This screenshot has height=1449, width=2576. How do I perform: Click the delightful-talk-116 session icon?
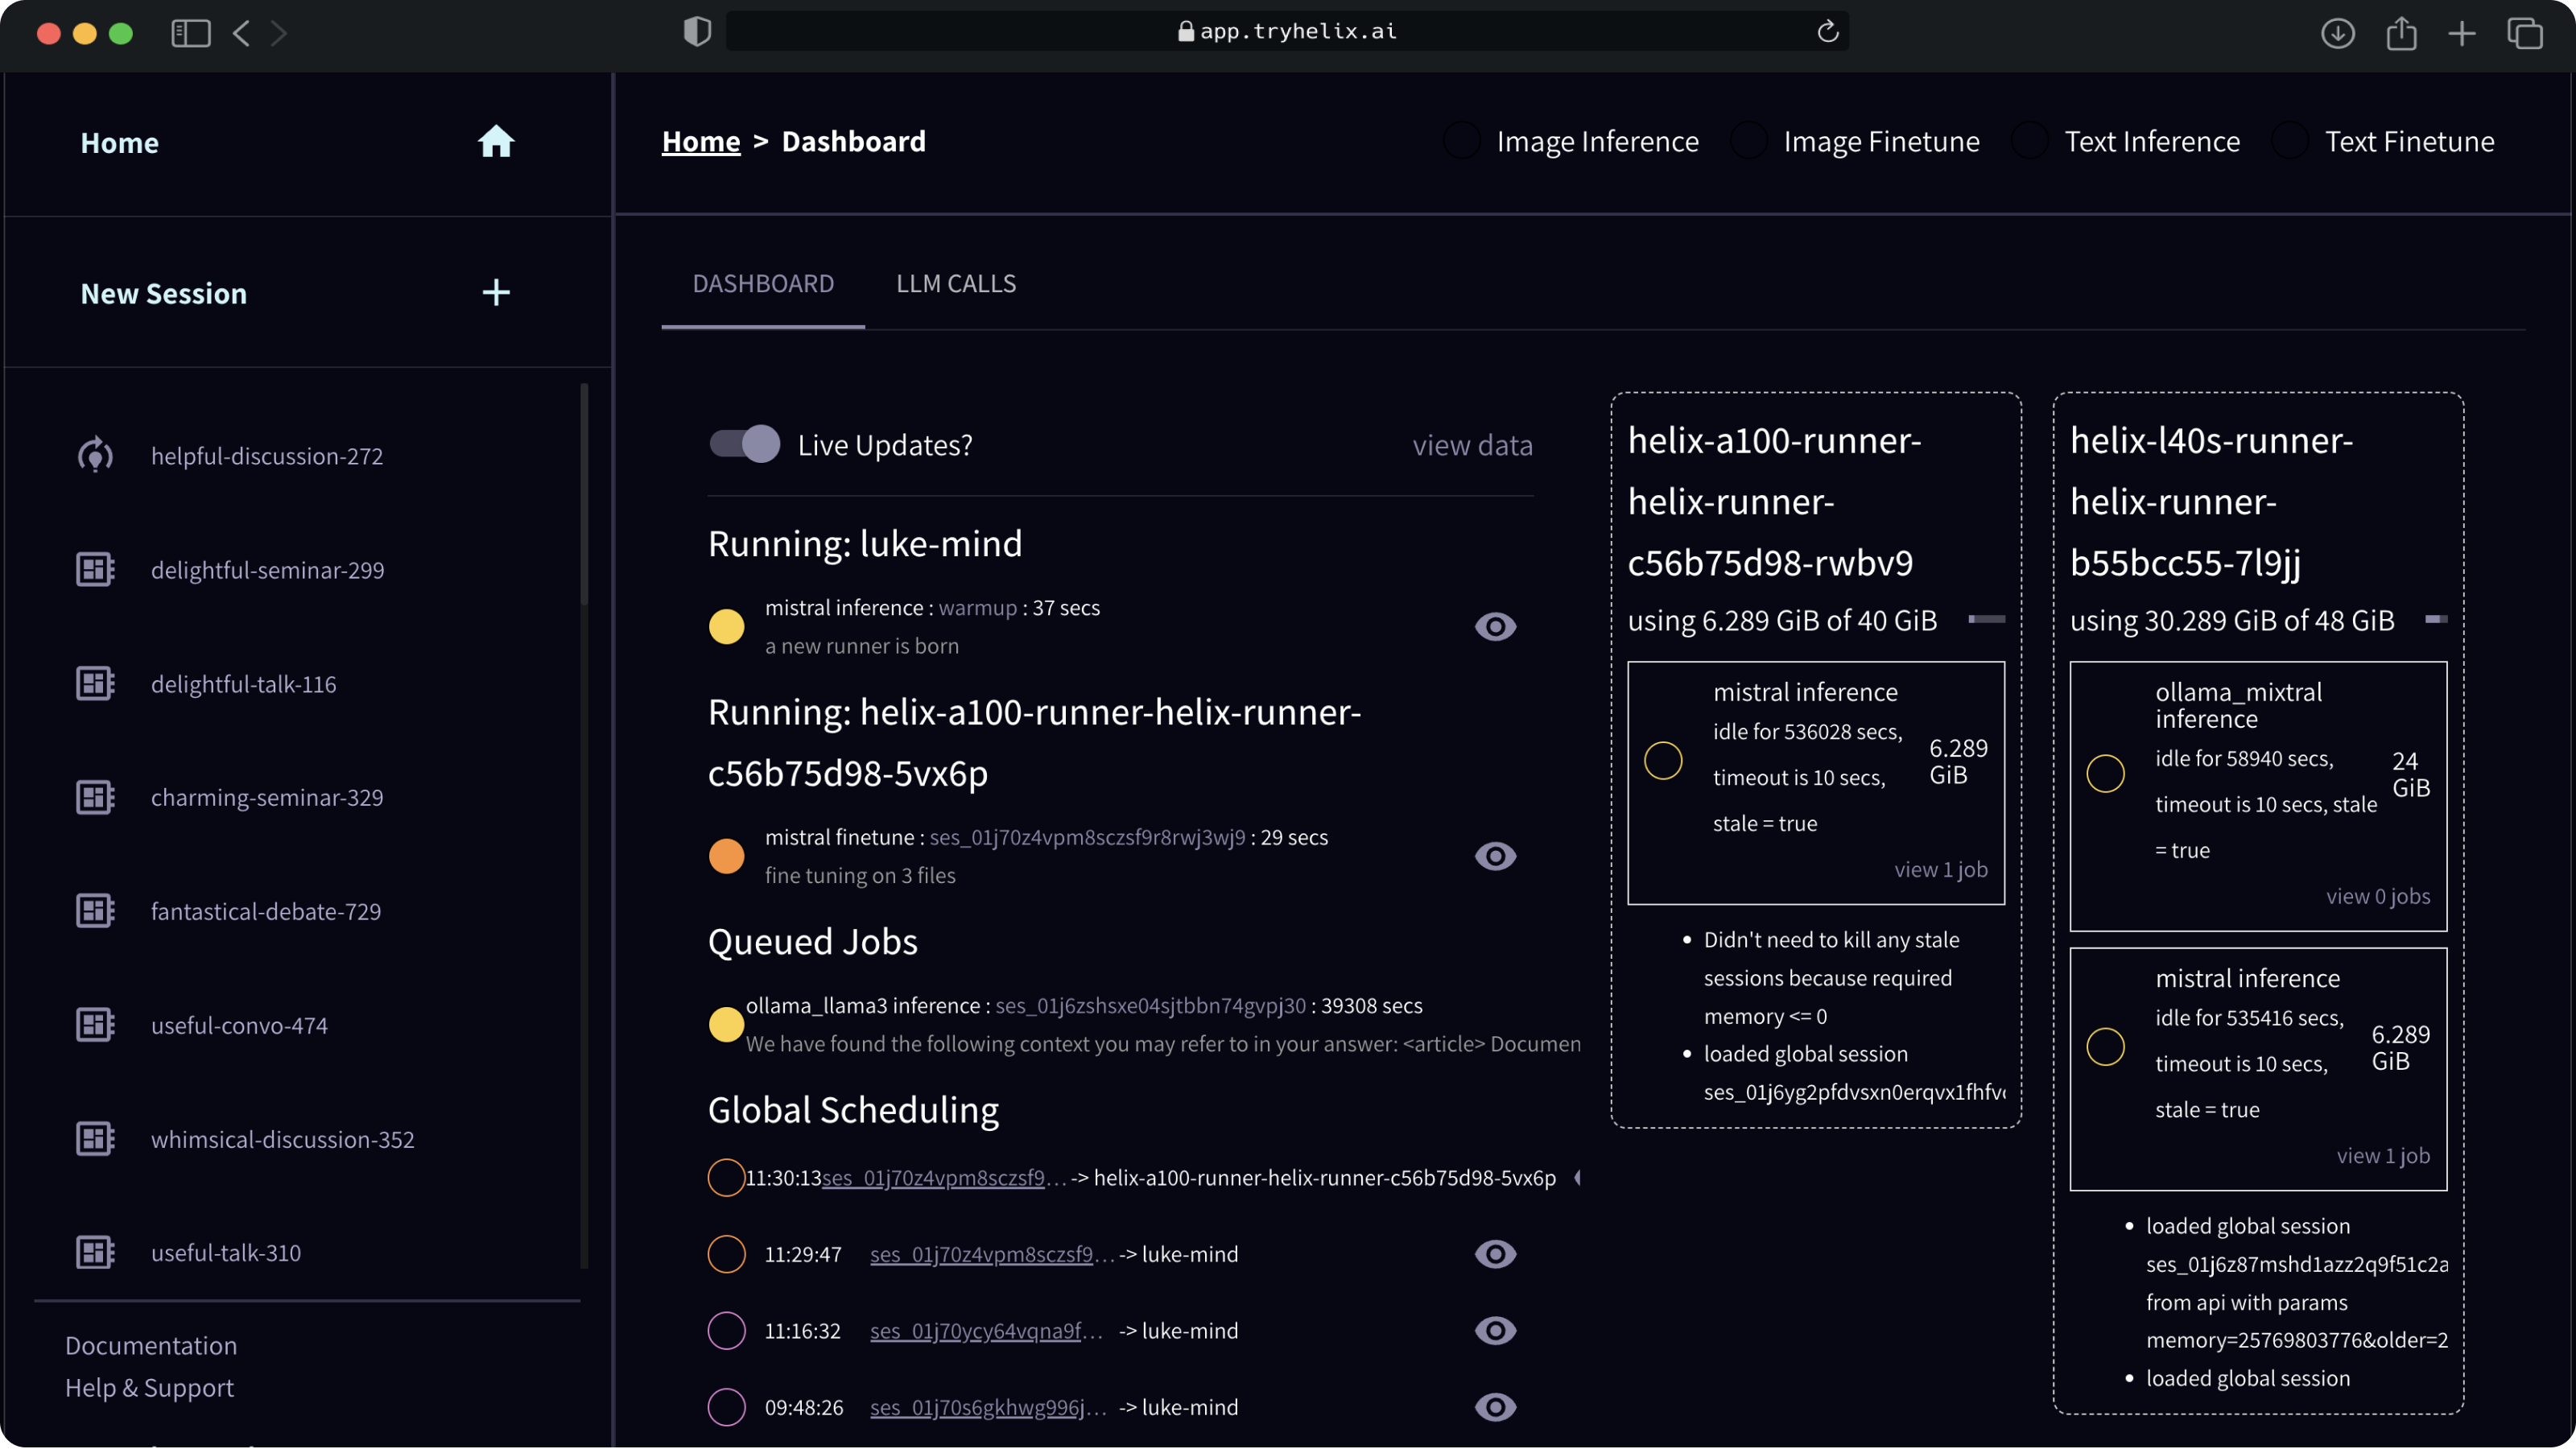click(x=95, y=683)
